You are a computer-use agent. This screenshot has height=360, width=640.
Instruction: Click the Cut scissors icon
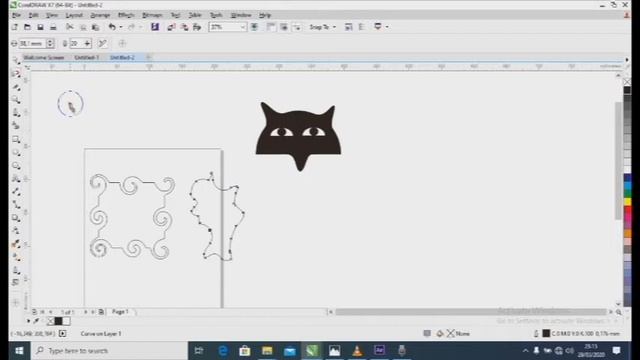coord(70,27)
